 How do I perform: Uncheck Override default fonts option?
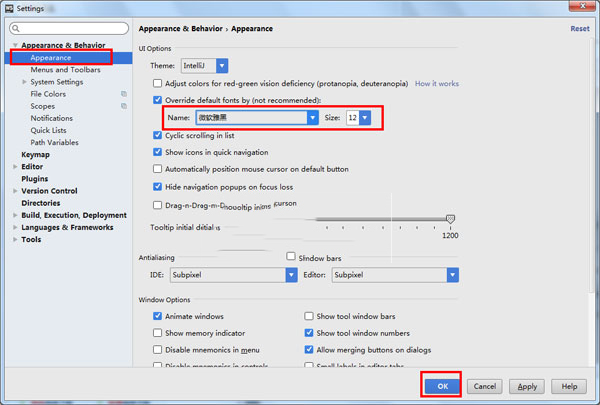157,100
